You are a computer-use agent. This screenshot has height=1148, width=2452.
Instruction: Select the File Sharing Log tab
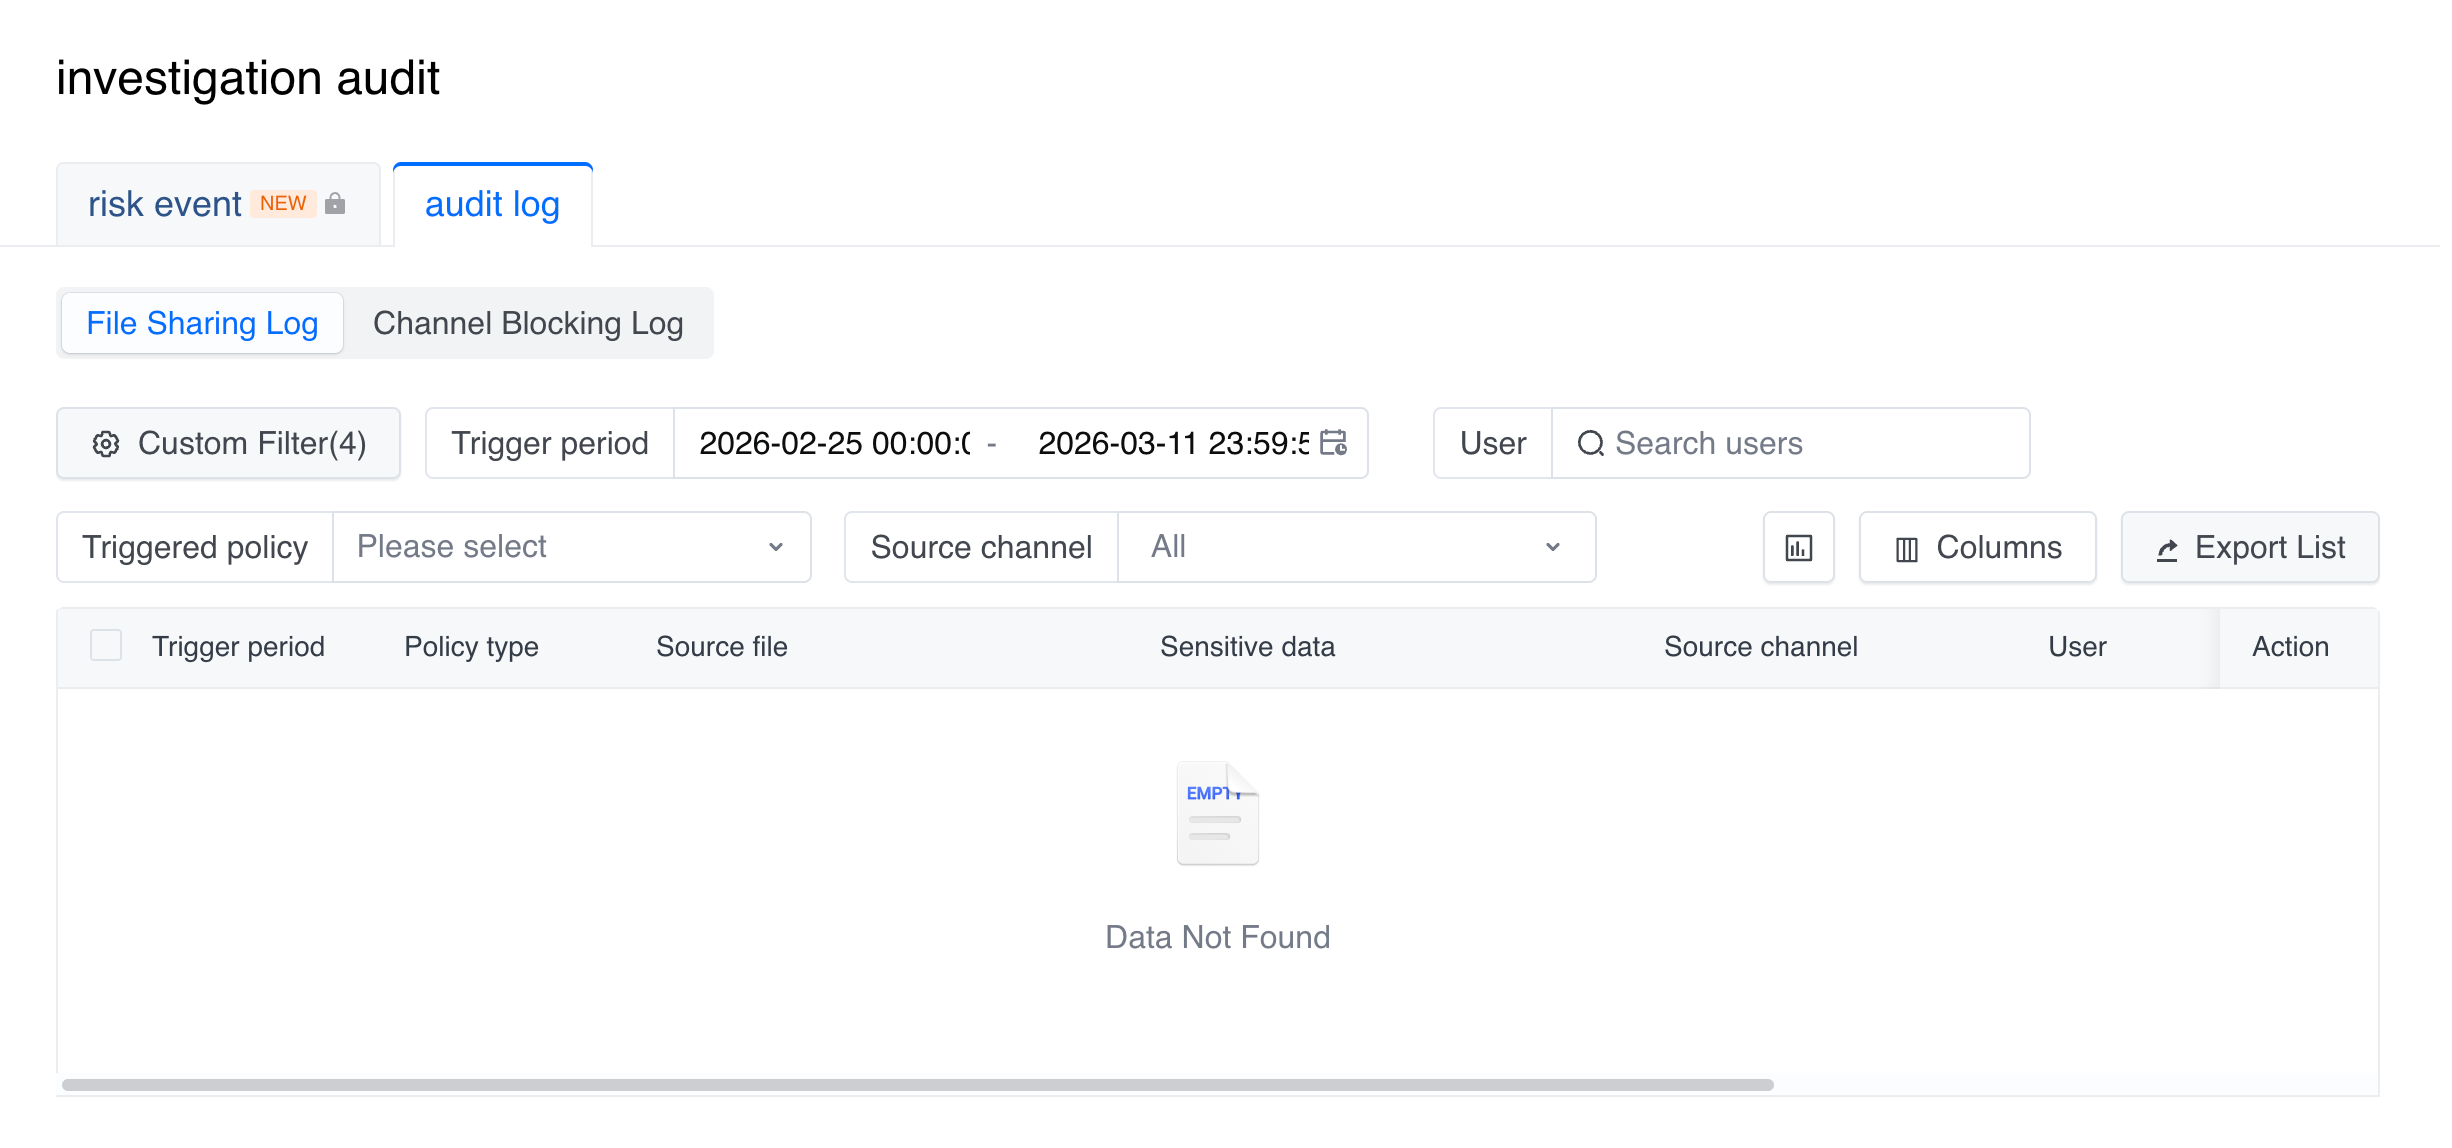click(x=204, y=324)
